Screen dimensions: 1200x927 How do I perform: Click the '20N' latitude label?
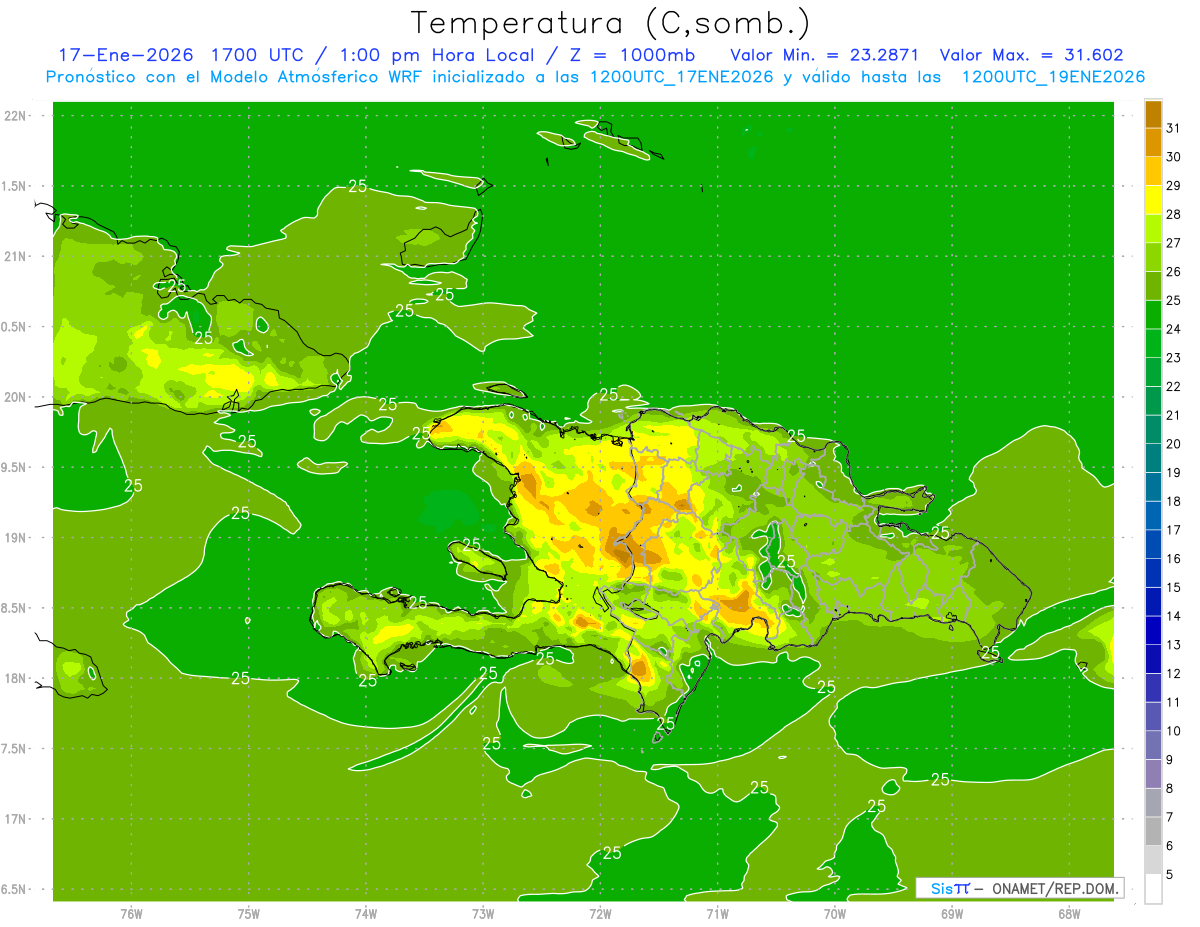(16, 397)
